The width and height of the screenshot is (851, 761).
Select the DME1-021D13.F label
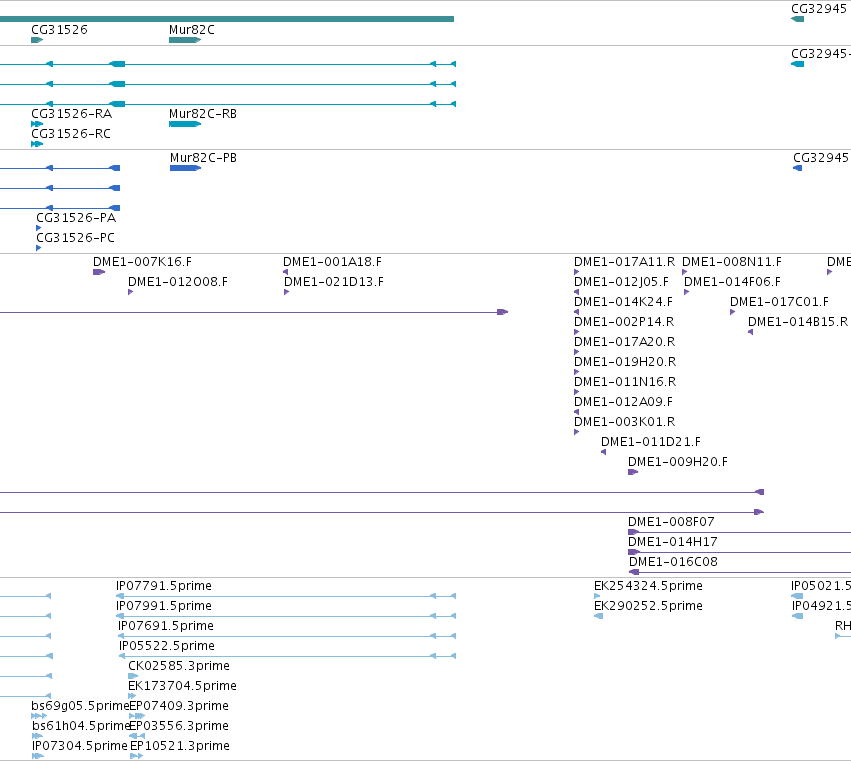click(334, 282)
